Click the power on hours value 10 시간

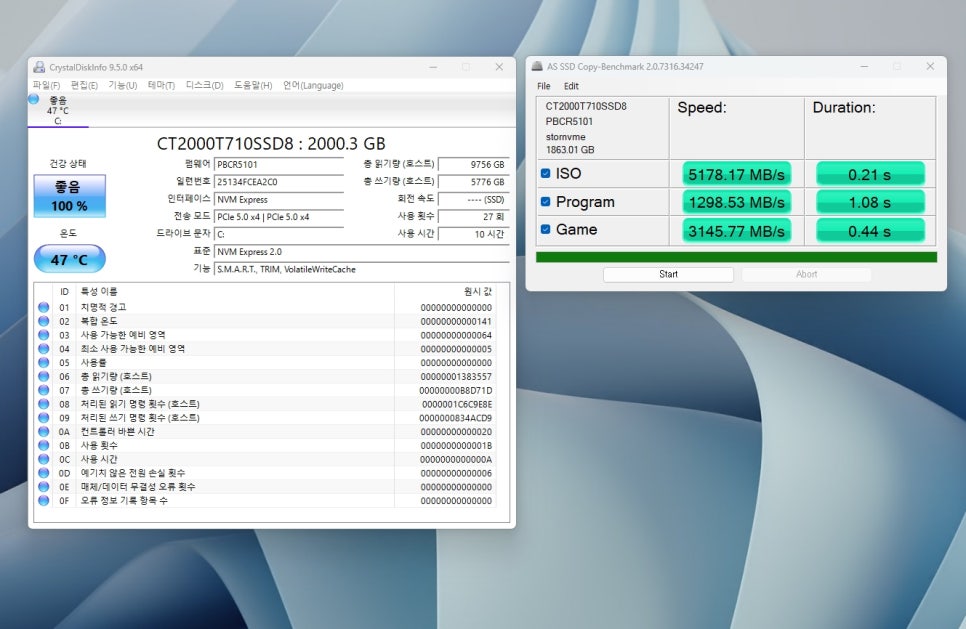(x=473, y=234)
